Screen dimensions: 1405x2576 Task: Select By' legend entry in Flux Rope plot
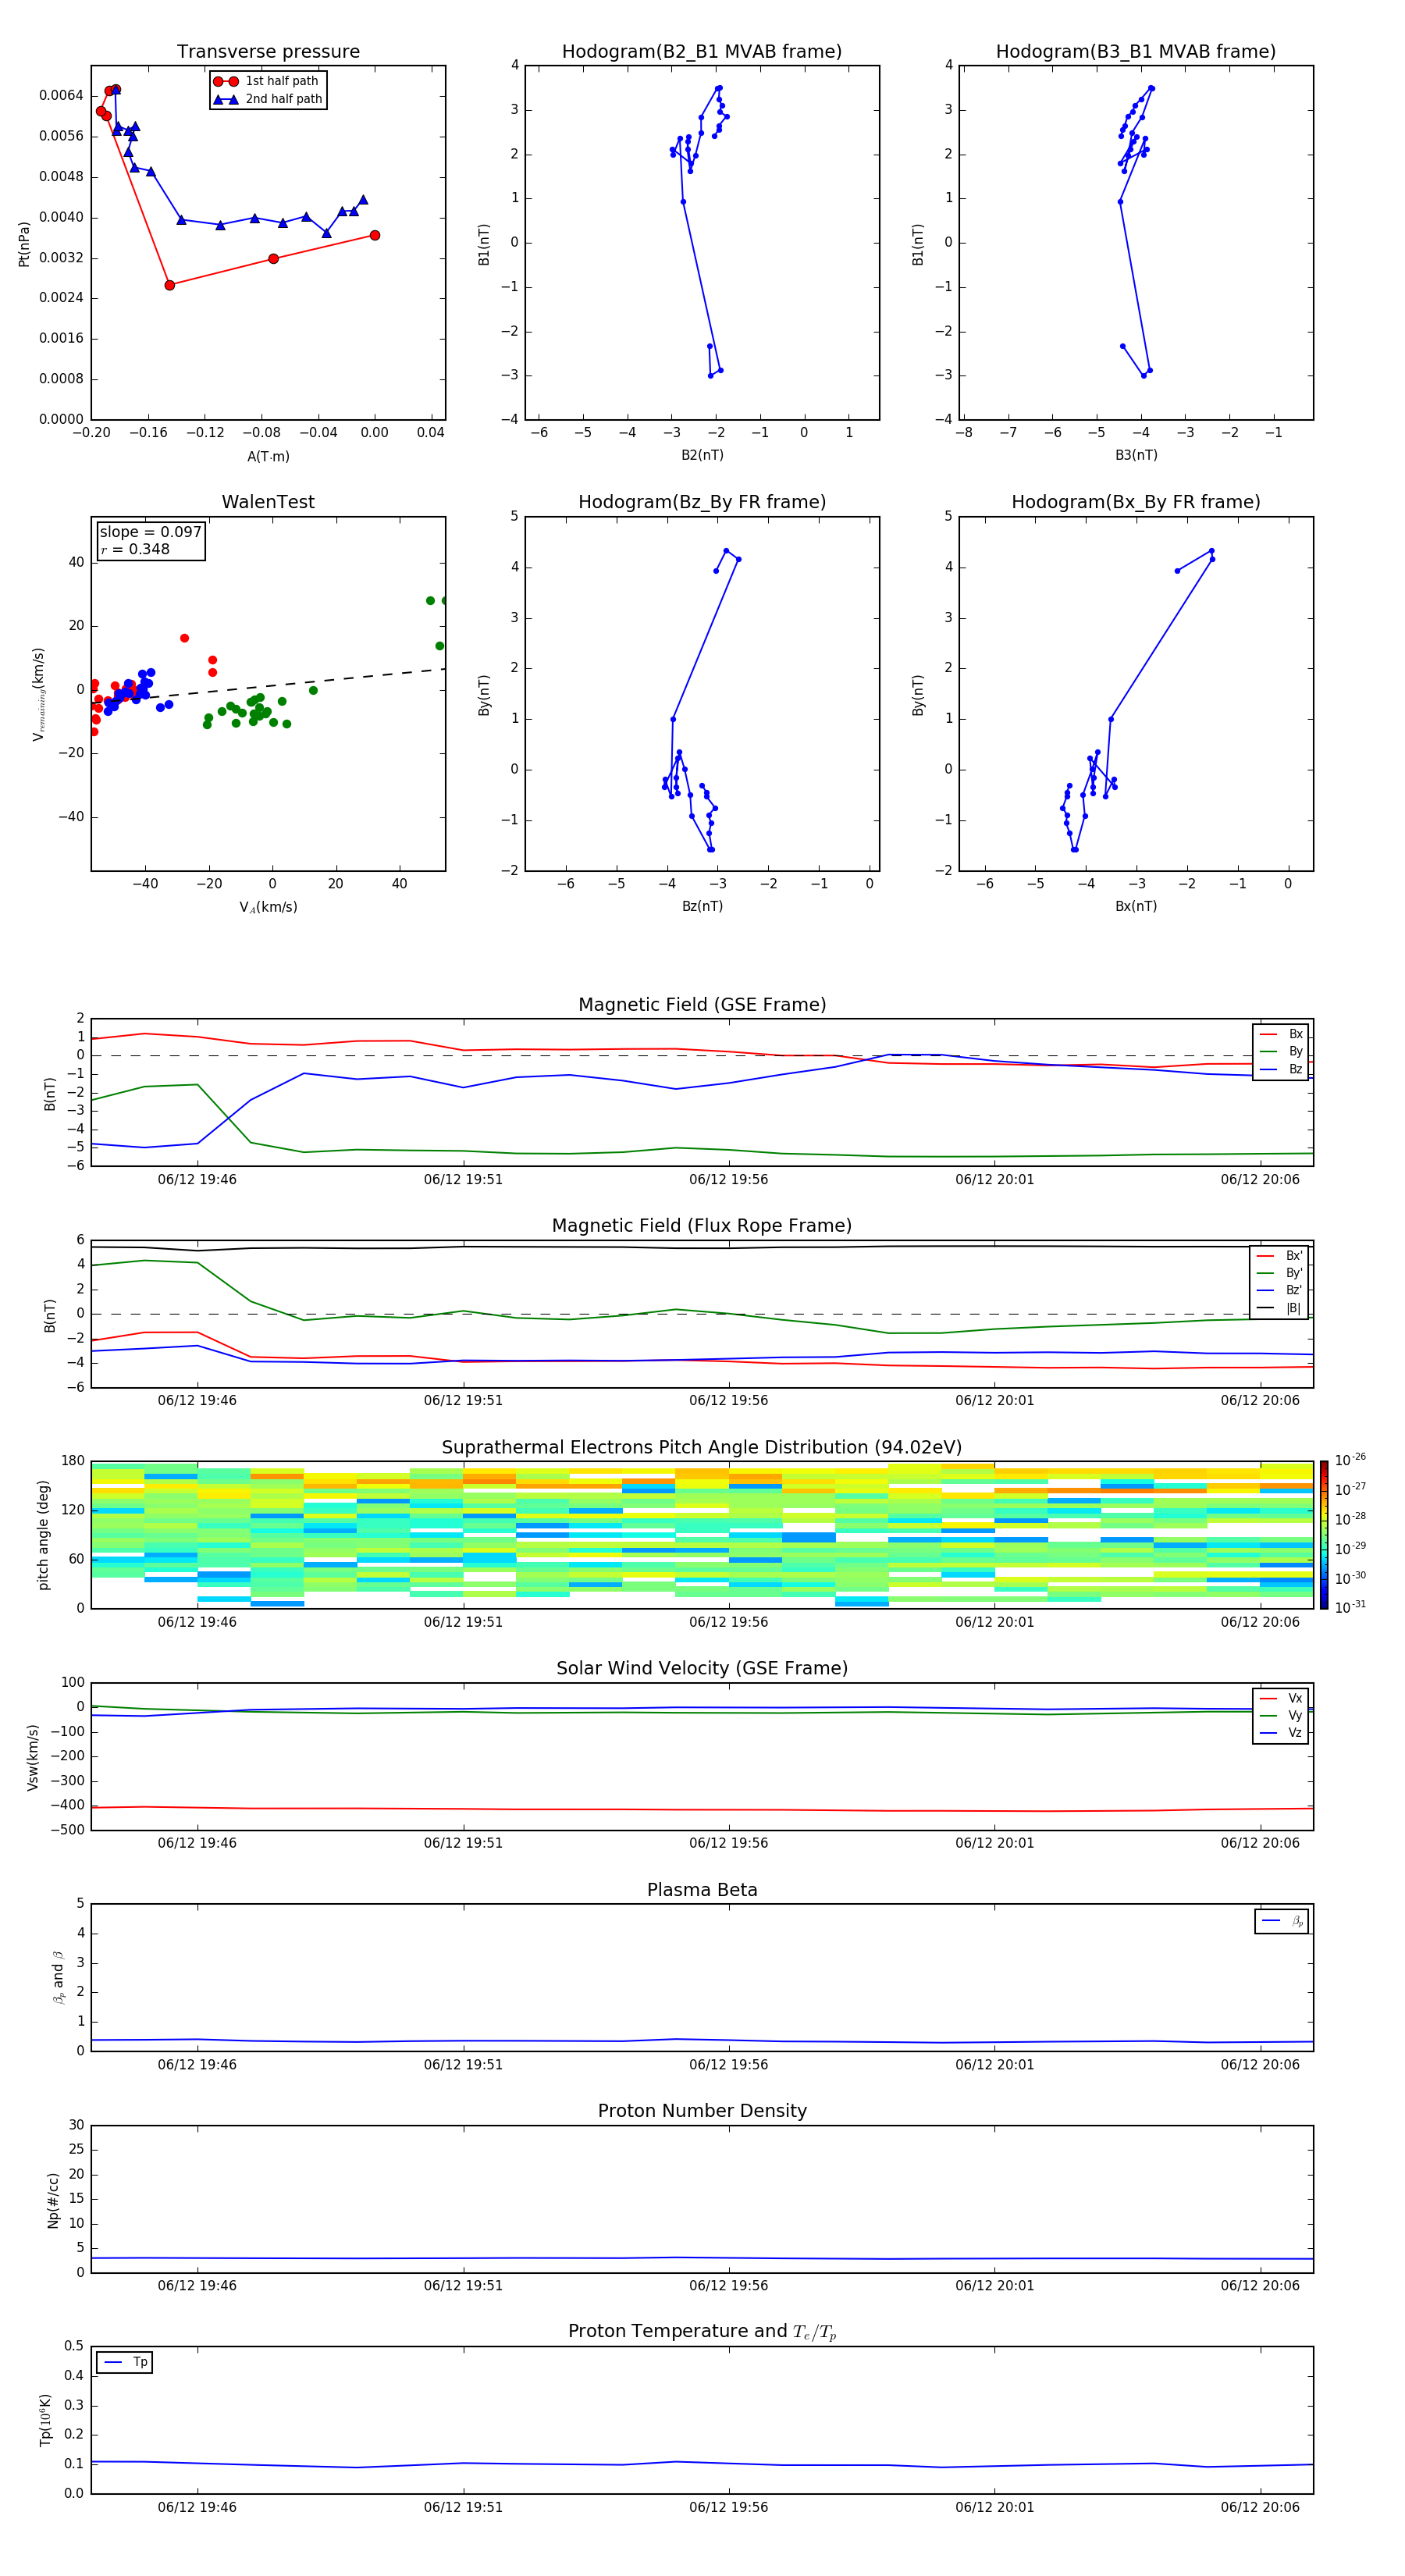coord(1279,1273)
